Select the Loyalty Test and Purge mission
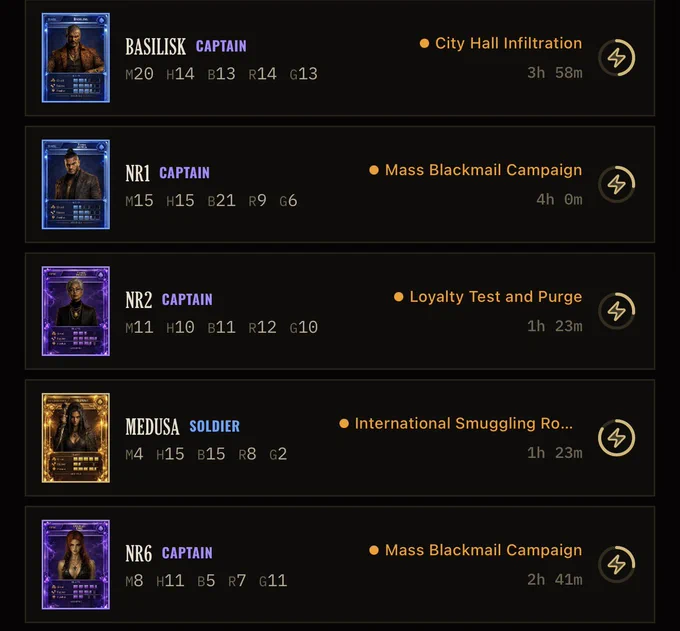Viewport: 680px width, 631px height. [x=496, y=297]
